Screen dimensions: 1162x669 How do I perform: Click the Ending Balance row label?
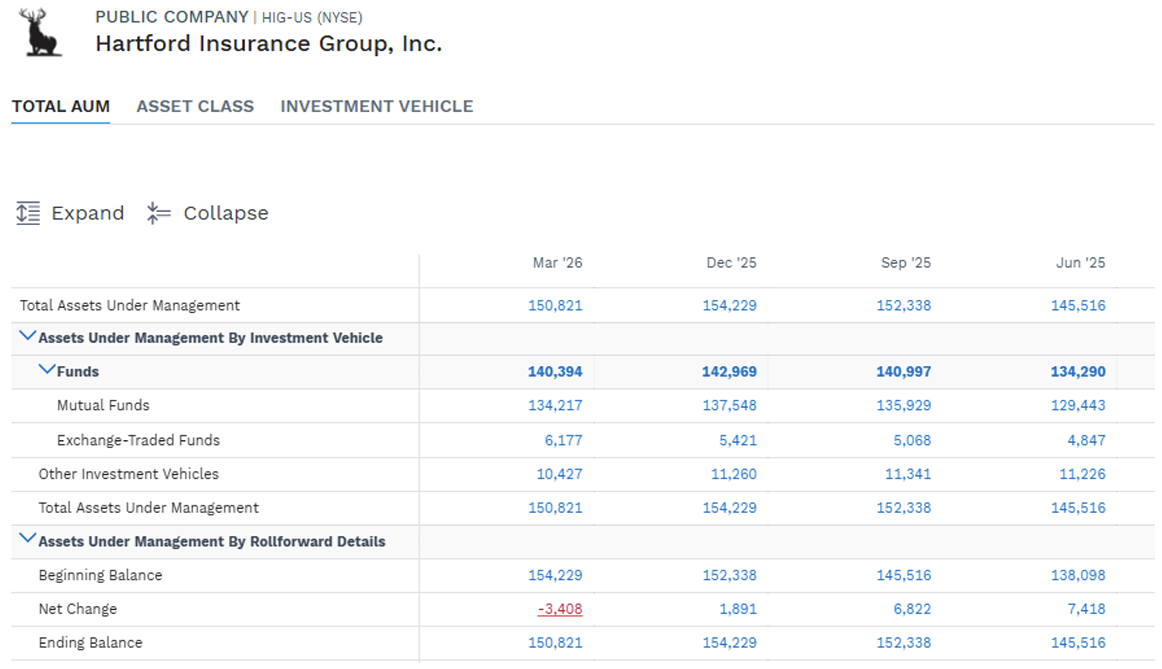(x=90, y=643)
